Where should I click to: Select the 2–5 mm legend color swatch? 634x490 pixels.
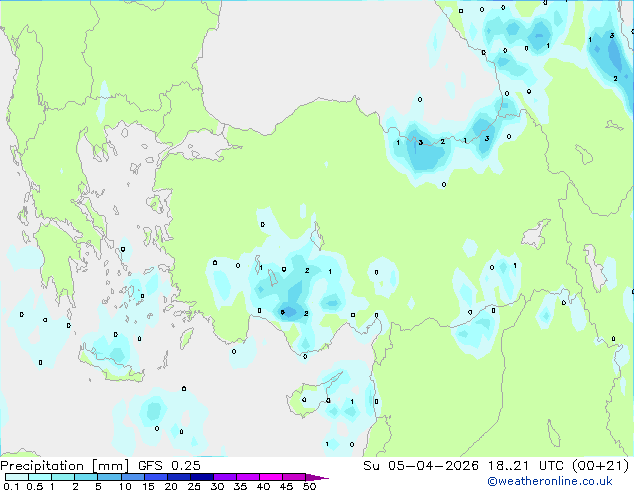86,477
